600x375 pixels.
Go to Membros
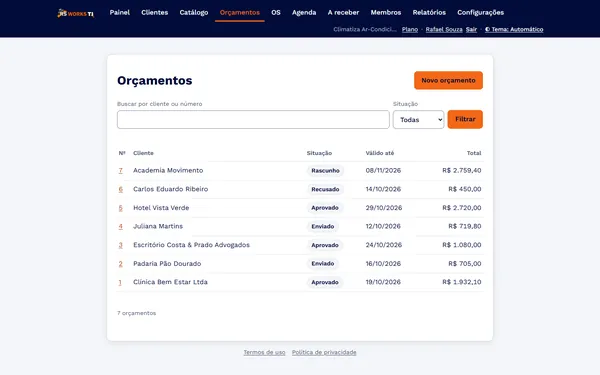(x=386, y=13)
